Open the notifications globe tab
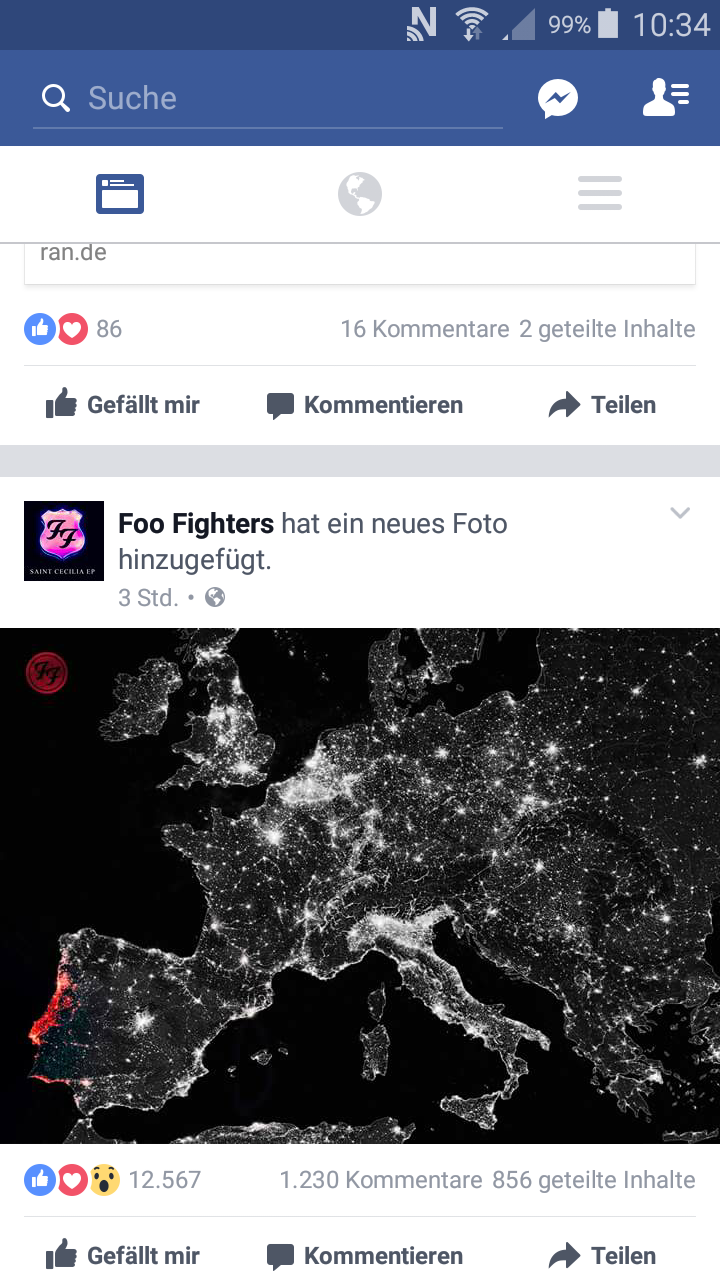Screen dimensions: 720x1280 pos(360,194)
